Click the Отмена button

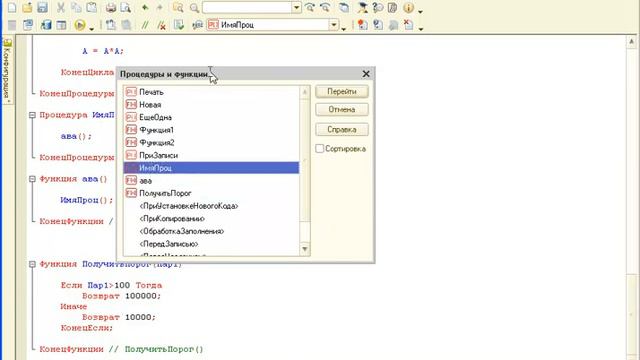(x=342, y=109)
